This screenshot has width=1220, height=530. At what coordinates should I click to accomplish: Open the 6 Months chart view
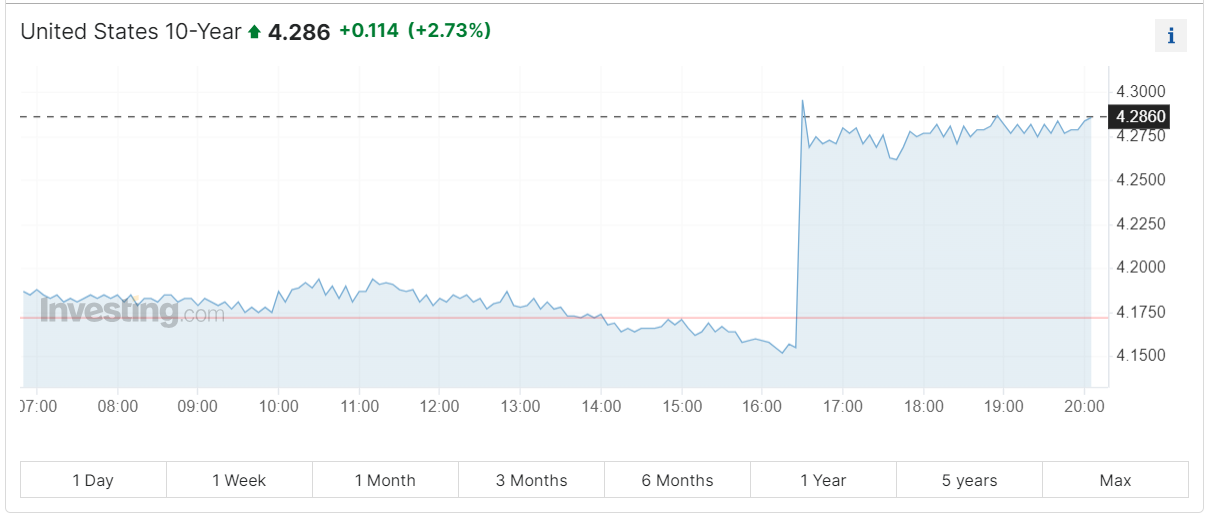pyautogui.click(x=677, y=480)
